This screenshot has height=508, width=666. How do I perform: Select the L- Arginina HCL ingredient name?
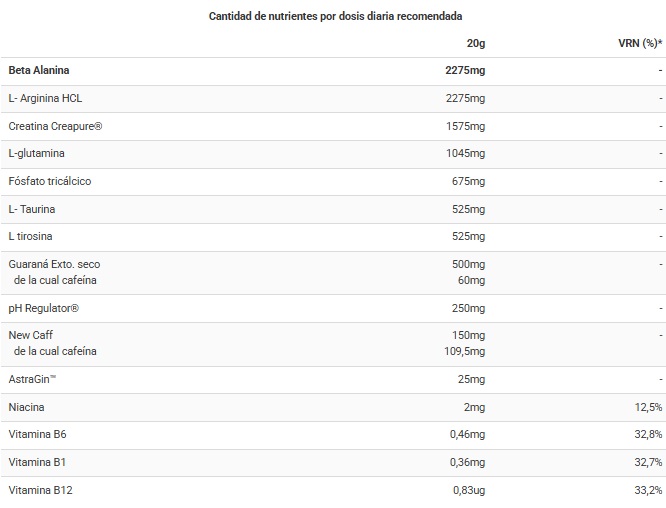(x=45, y=99)
